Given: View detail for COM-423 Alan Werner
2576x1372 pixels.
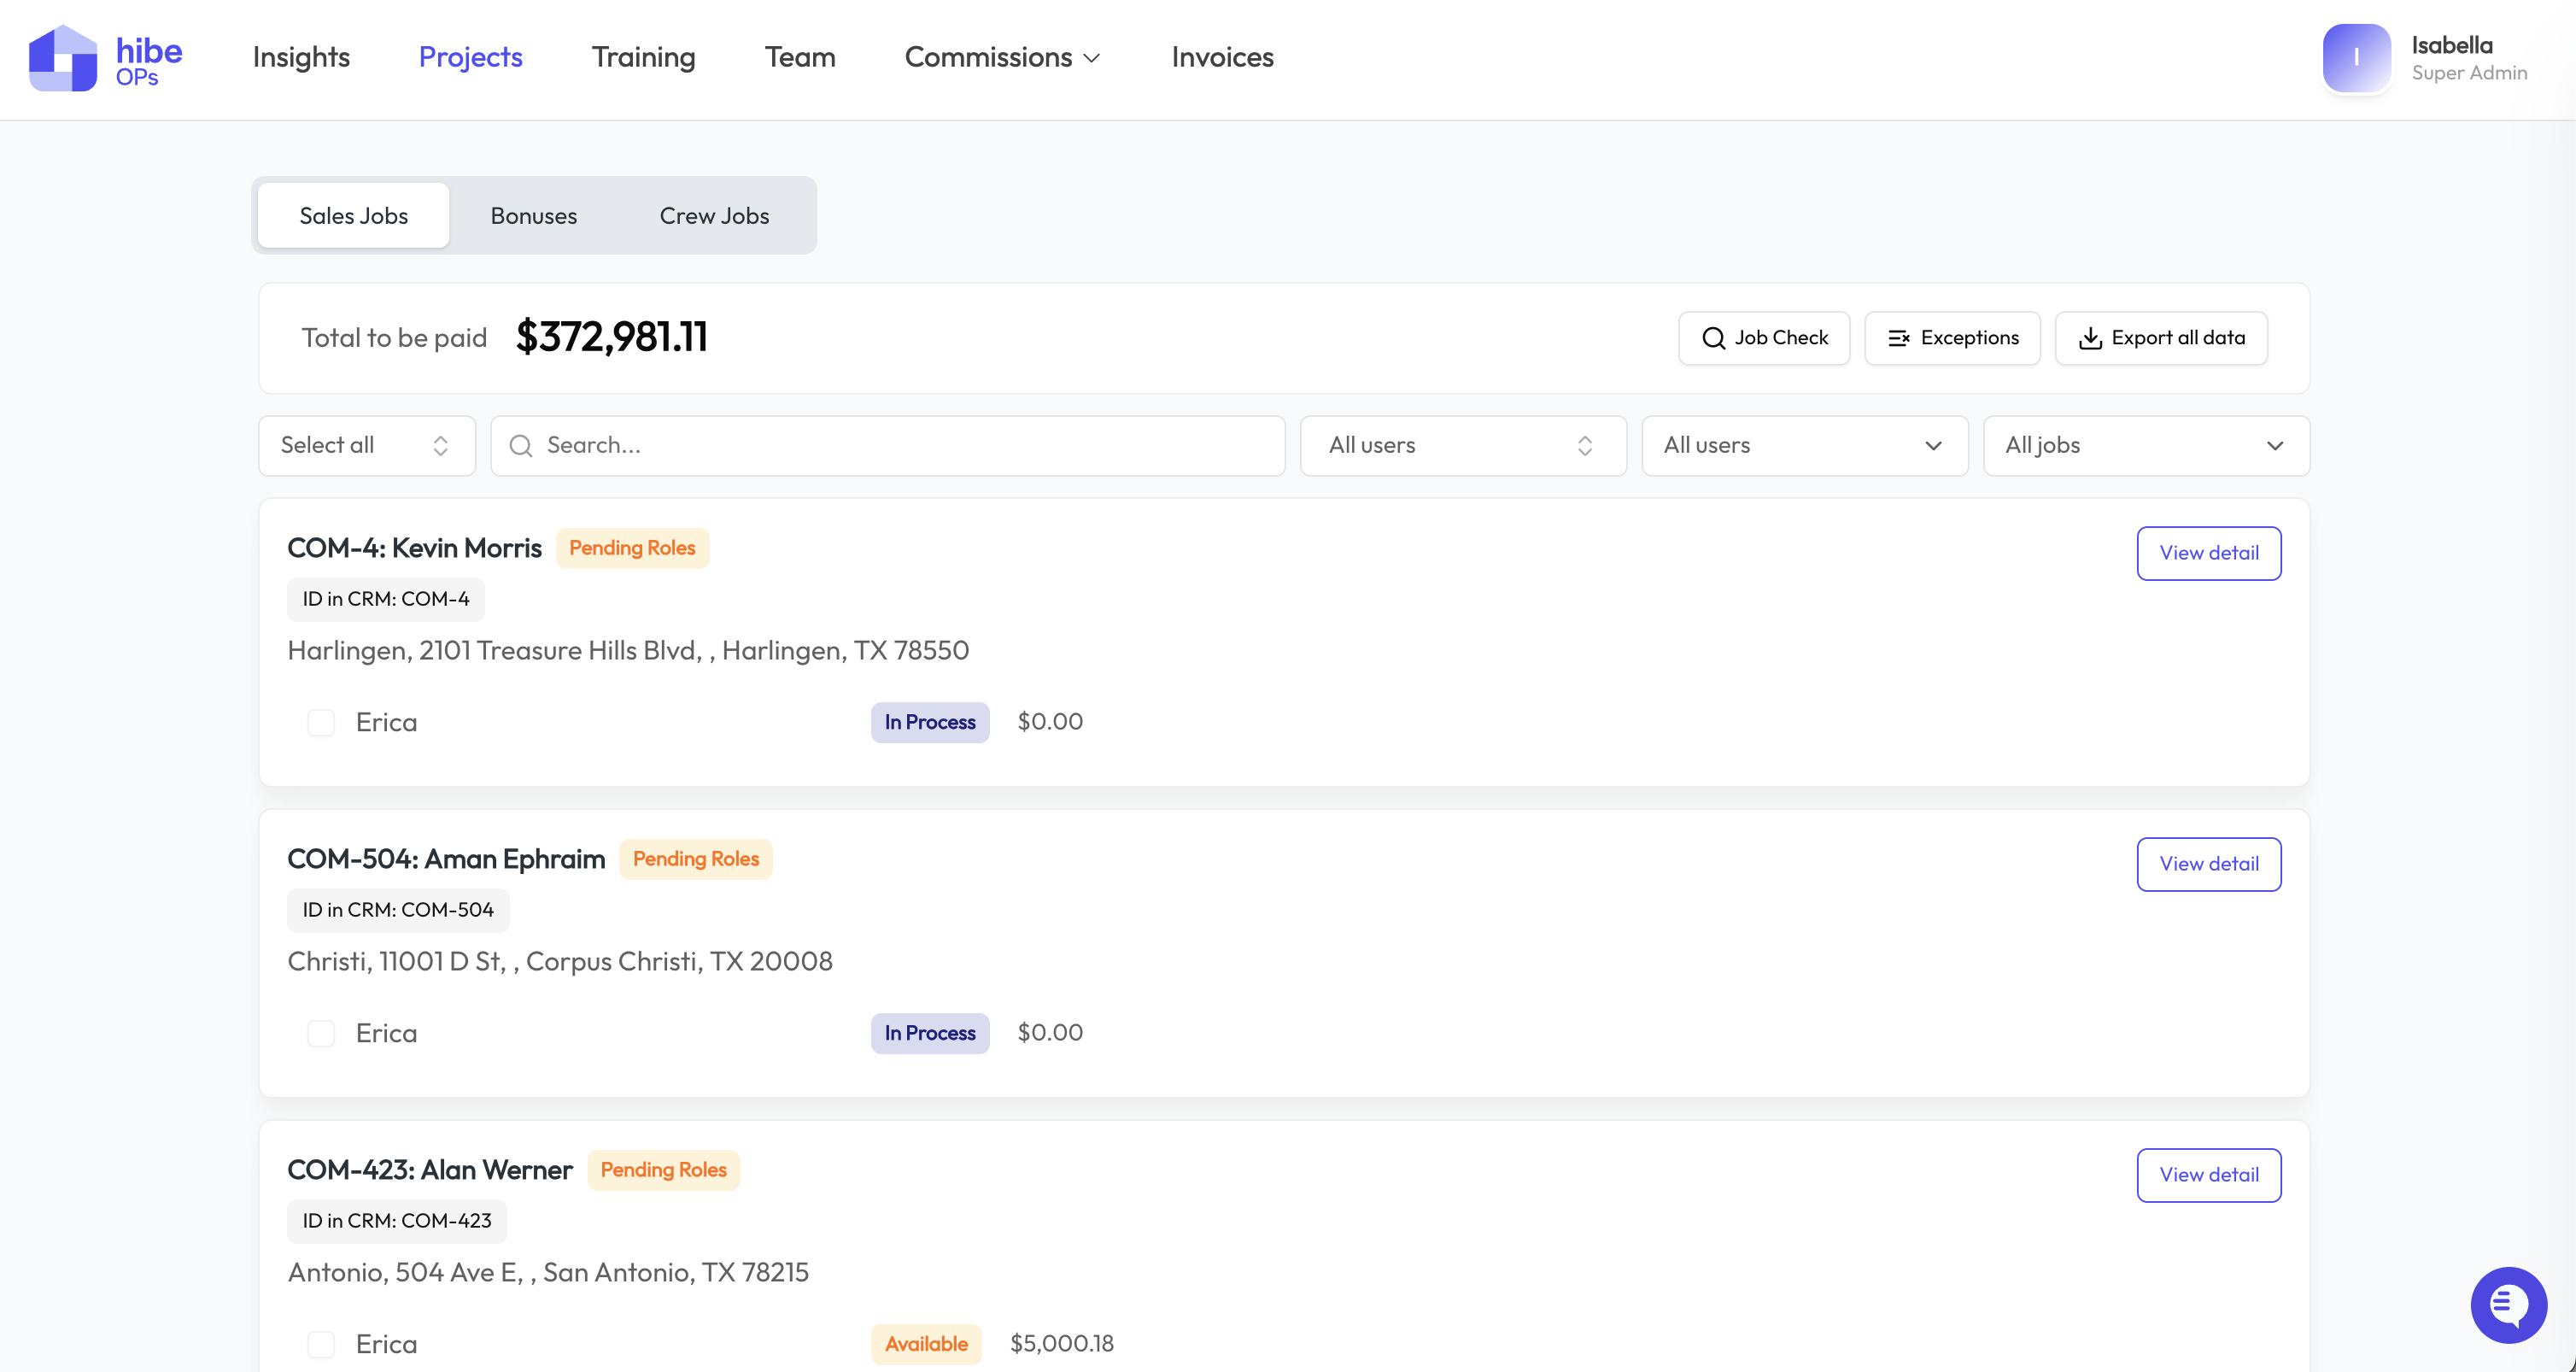Looking at the screenshot, I should (2209, 1175).
